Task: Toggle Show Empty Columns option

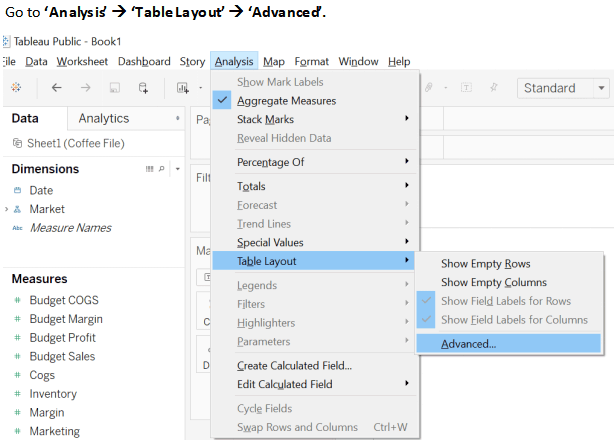Action: click(509, 282)
